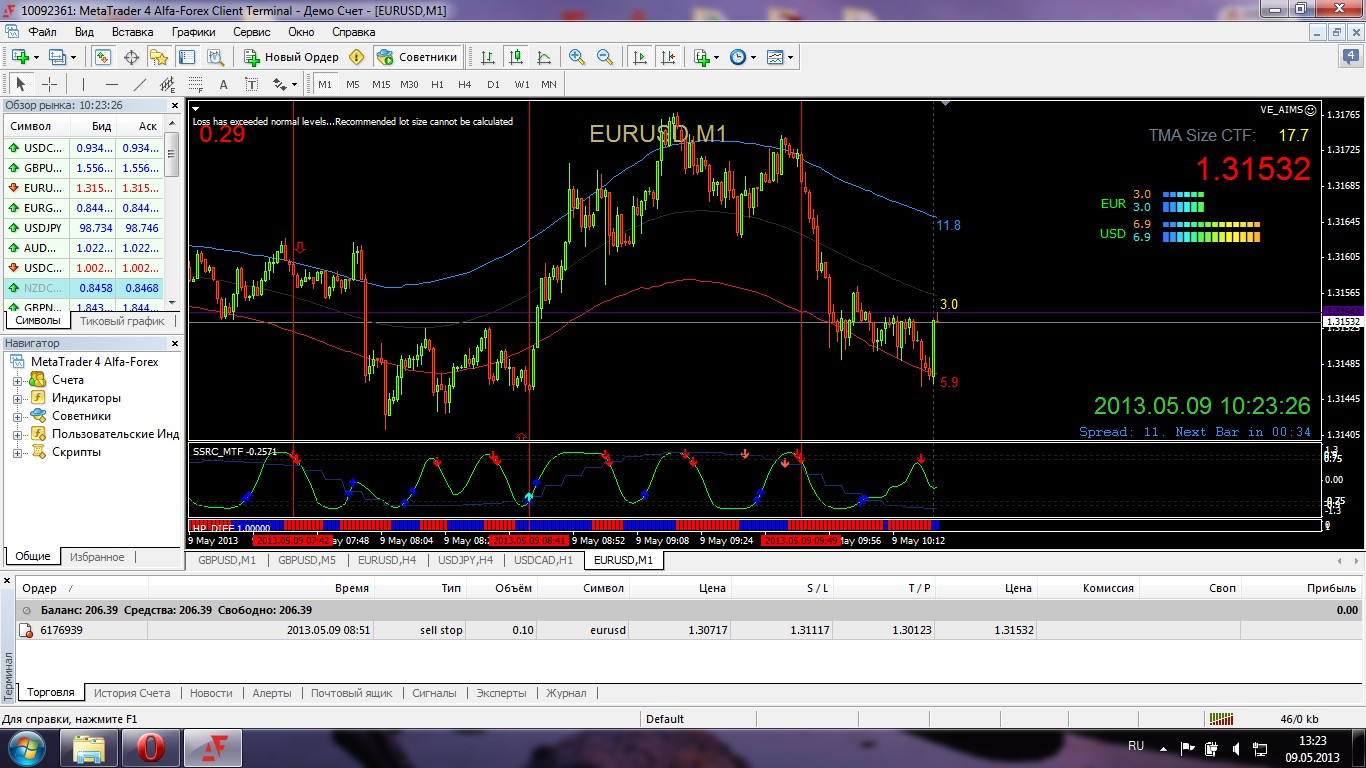The height and width of the screenshot is (768, 1366).
Task: Click the Новый Ордер button
Action: coord(292,57)
